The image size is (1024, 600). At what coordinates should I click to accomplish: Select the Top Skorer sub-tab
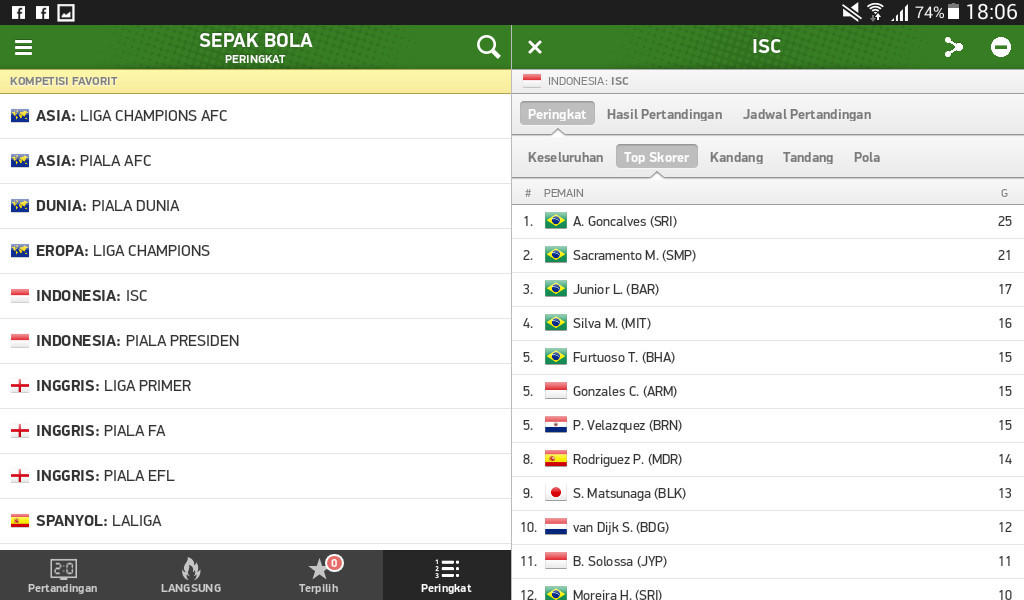tap(656, 157)
